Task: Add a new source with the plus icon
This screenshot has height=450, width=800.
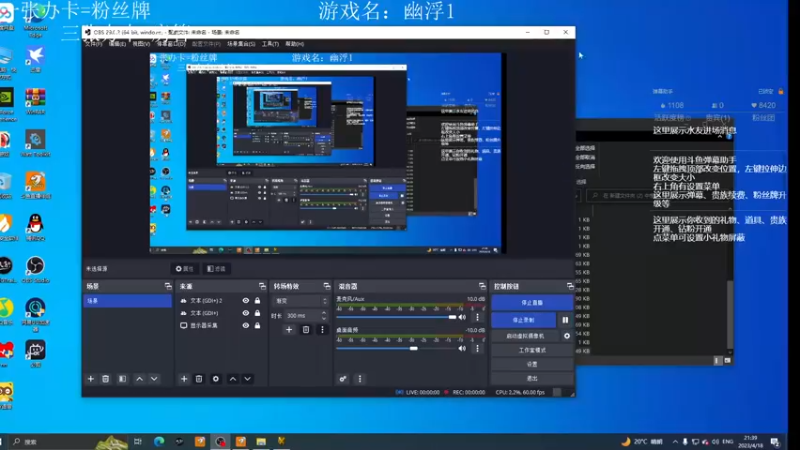Action: [184, 379]
